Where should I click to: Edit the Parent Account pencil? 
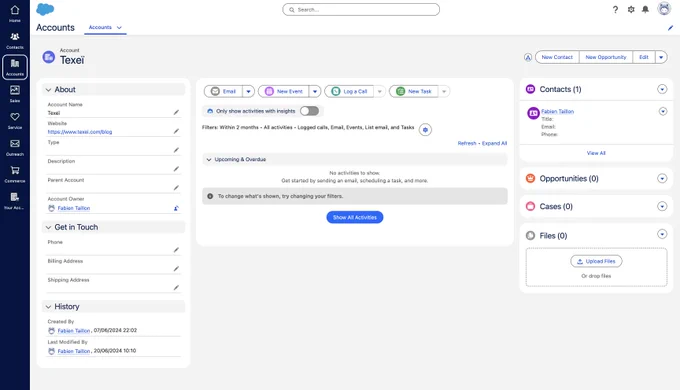(x=176, y=188)
